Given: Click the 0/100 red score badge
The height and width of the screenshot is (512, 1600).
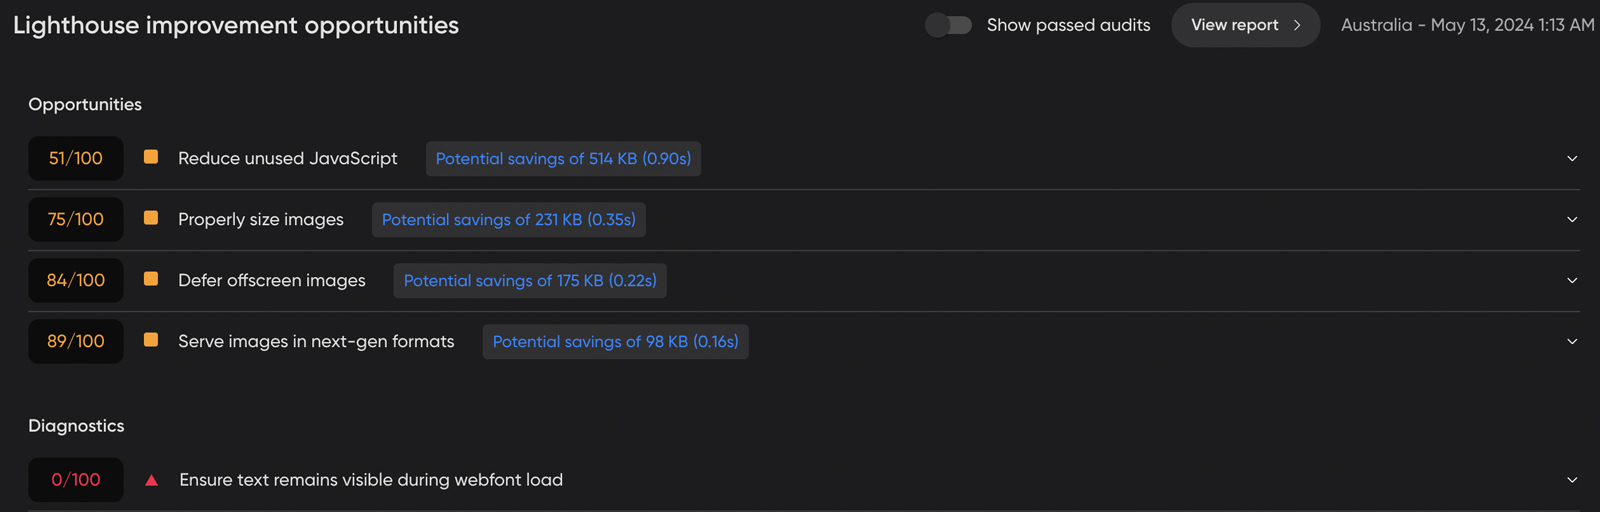Looking at the screenshot, I should coord(76,480).
